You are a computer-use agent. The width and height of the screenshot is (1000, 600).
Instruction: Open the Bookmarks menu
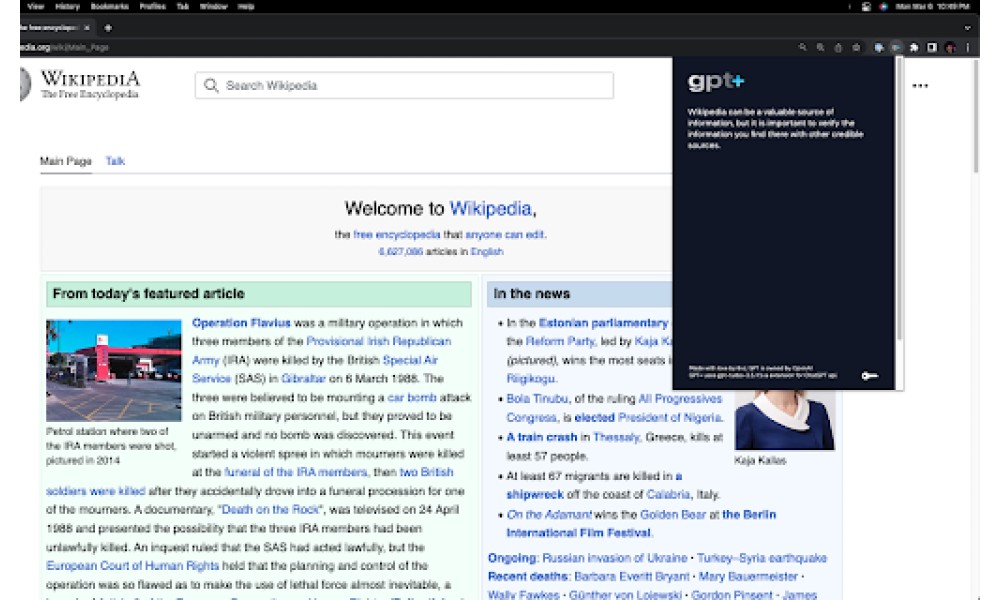[x=110, y=6]
